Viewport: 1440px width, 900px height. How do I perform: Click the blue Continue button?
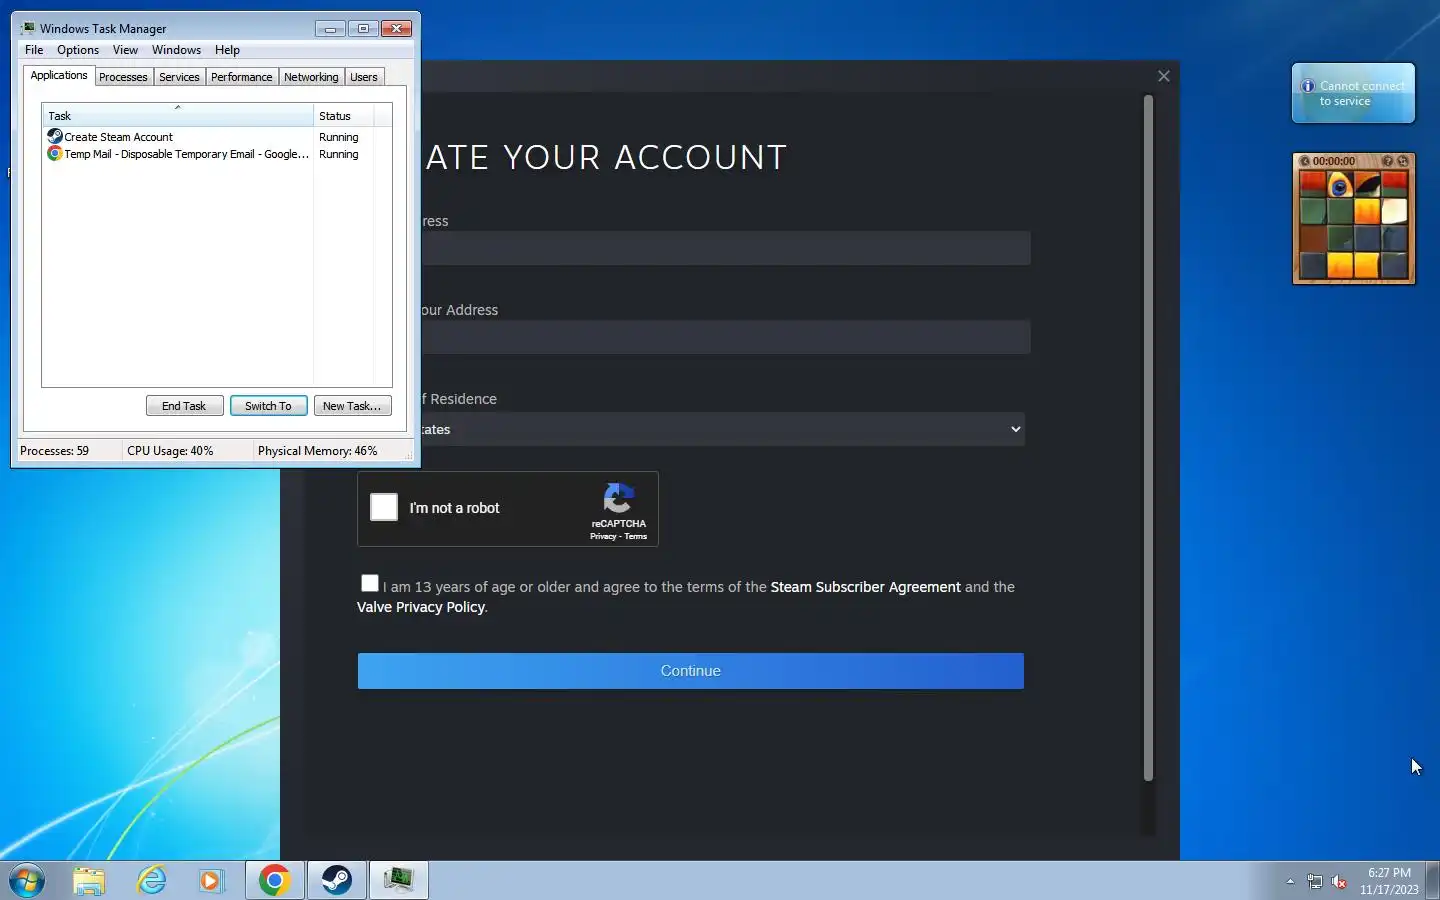click(x=690, y=671)
